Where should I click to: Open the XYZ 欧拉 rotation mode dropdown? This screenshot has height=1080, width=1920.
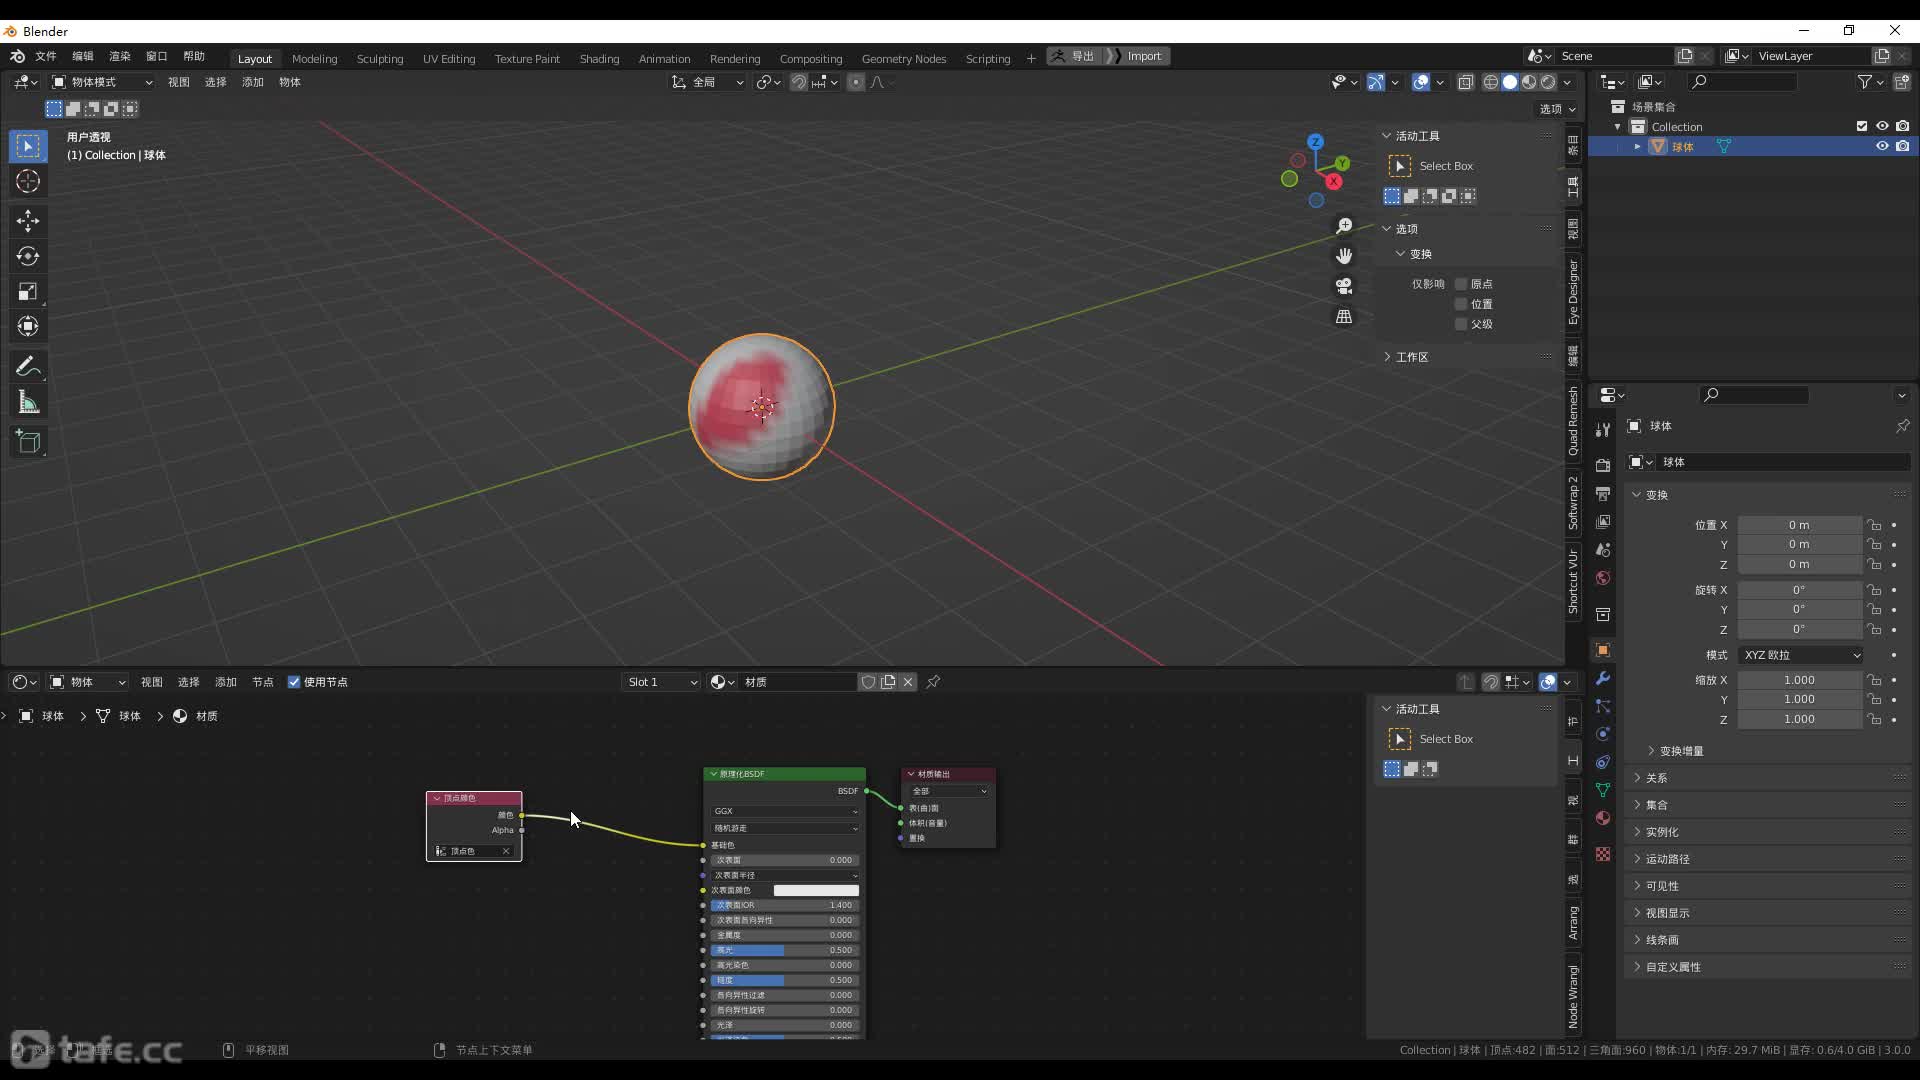(1800, 655)
